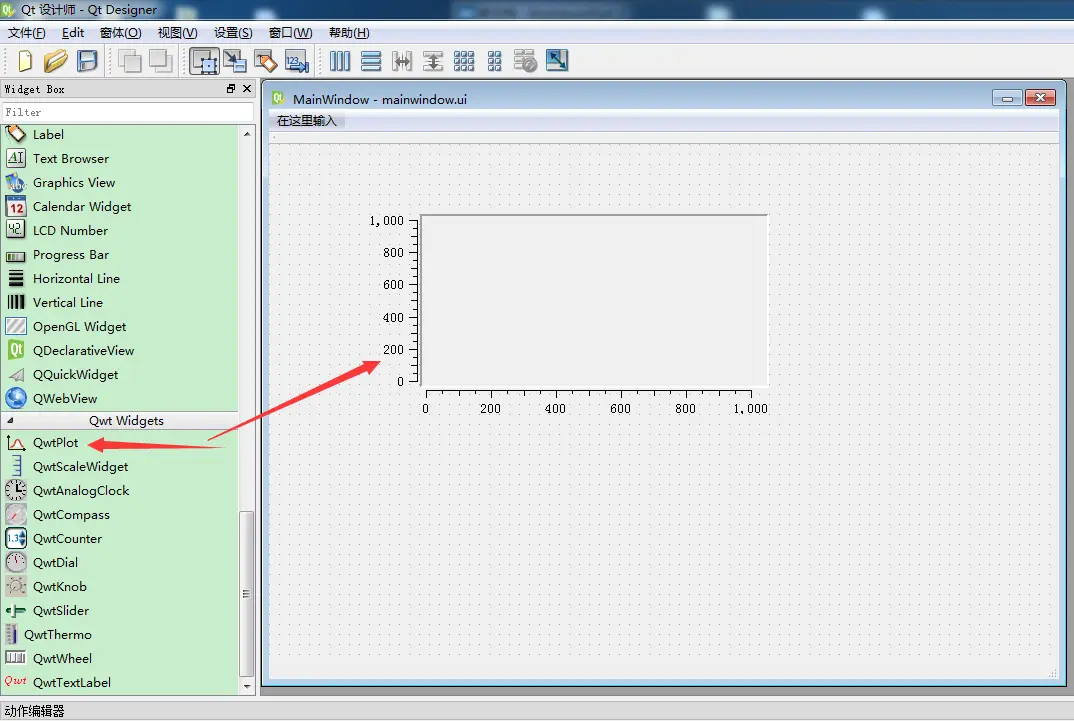This screenshot has width=1074, height=721.
Task: Apply Lay Out in a Grid icon
Action: point(464,61)
